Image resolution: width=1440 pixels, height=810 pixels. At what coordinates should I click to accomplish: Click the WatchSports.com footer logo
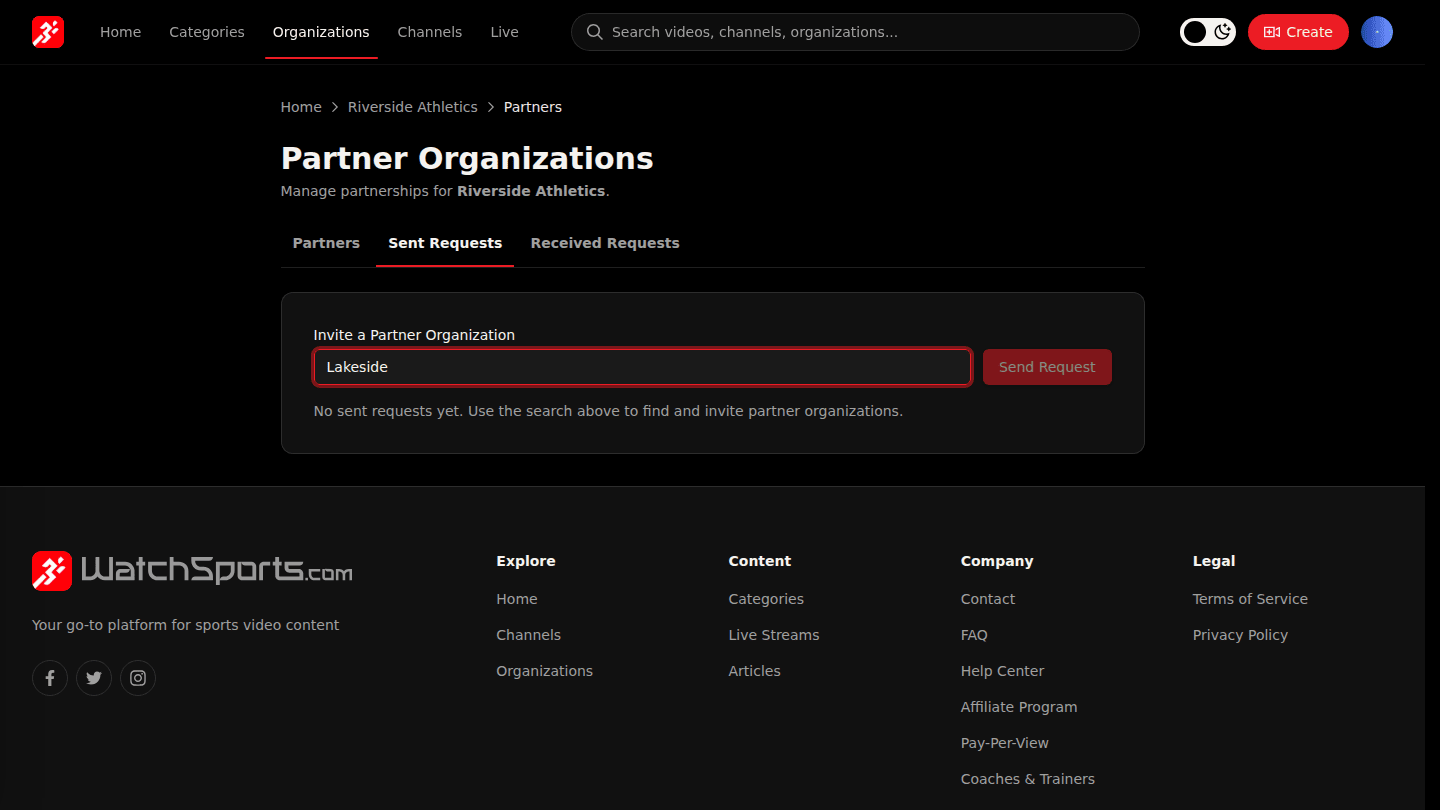click(192, 571)
